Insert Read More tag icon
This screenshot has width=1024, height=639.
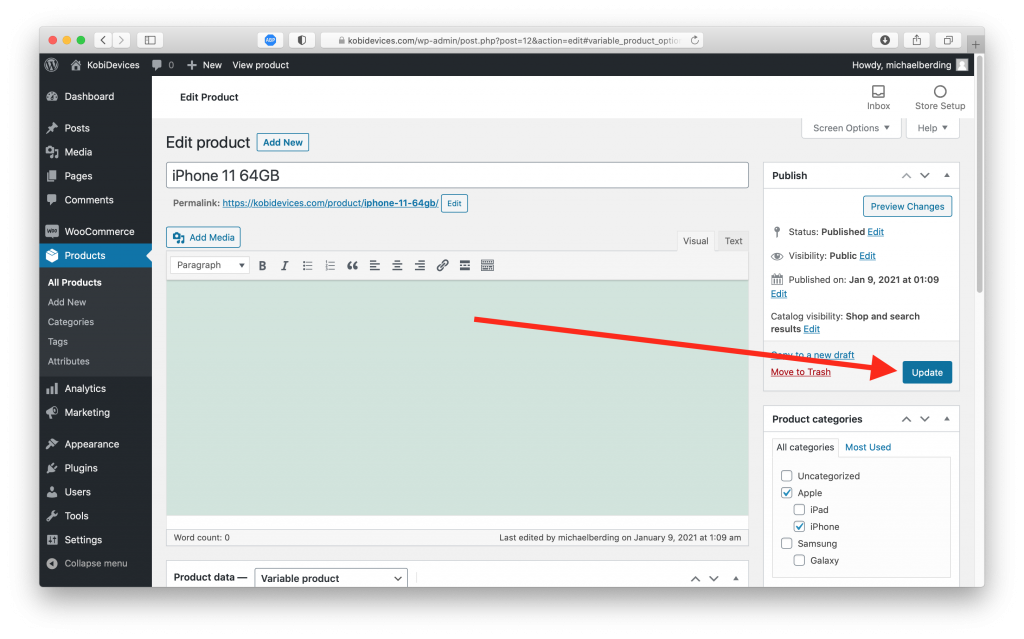(x=465, y=265)
